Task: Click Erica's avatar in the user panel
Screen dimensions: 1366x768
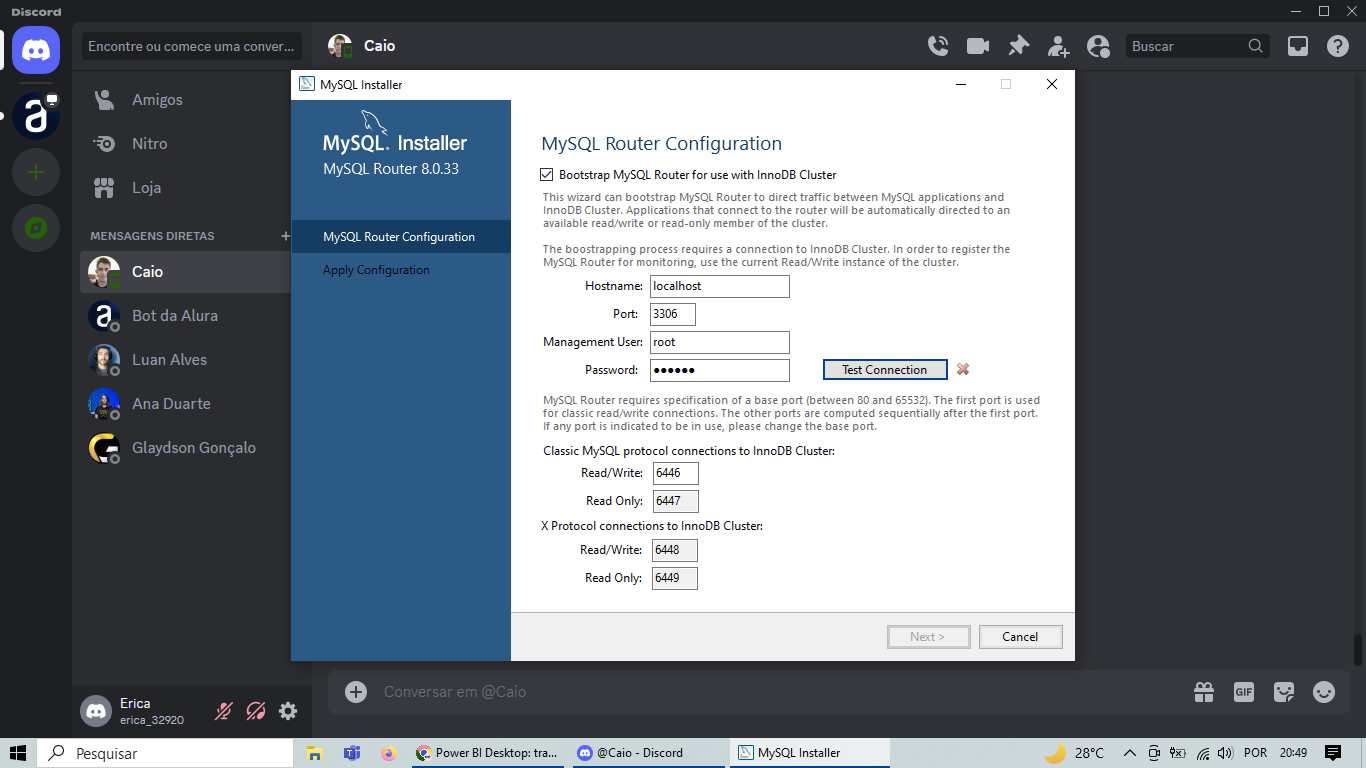Action: 96,711
